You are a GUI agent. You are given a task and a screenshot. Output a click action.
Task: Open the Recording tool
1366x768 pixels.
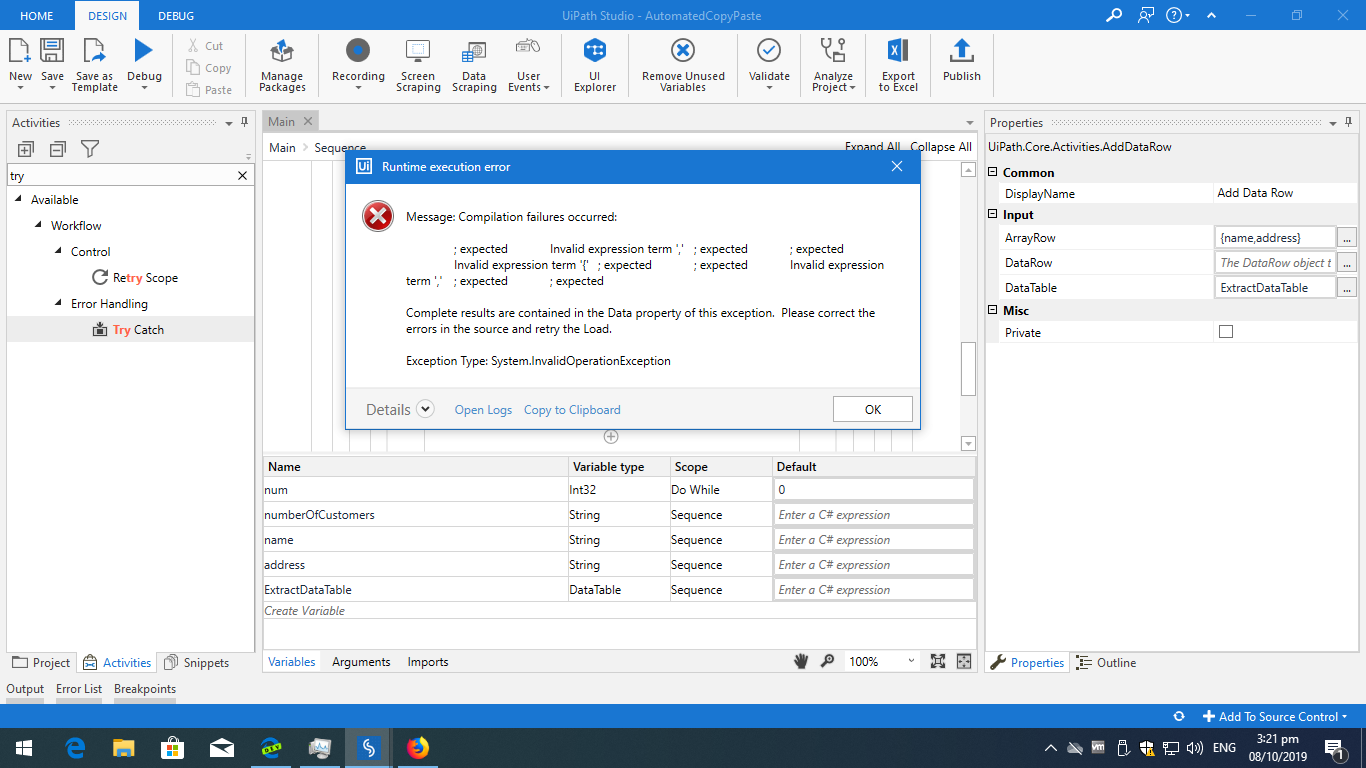tap(358, 65)
